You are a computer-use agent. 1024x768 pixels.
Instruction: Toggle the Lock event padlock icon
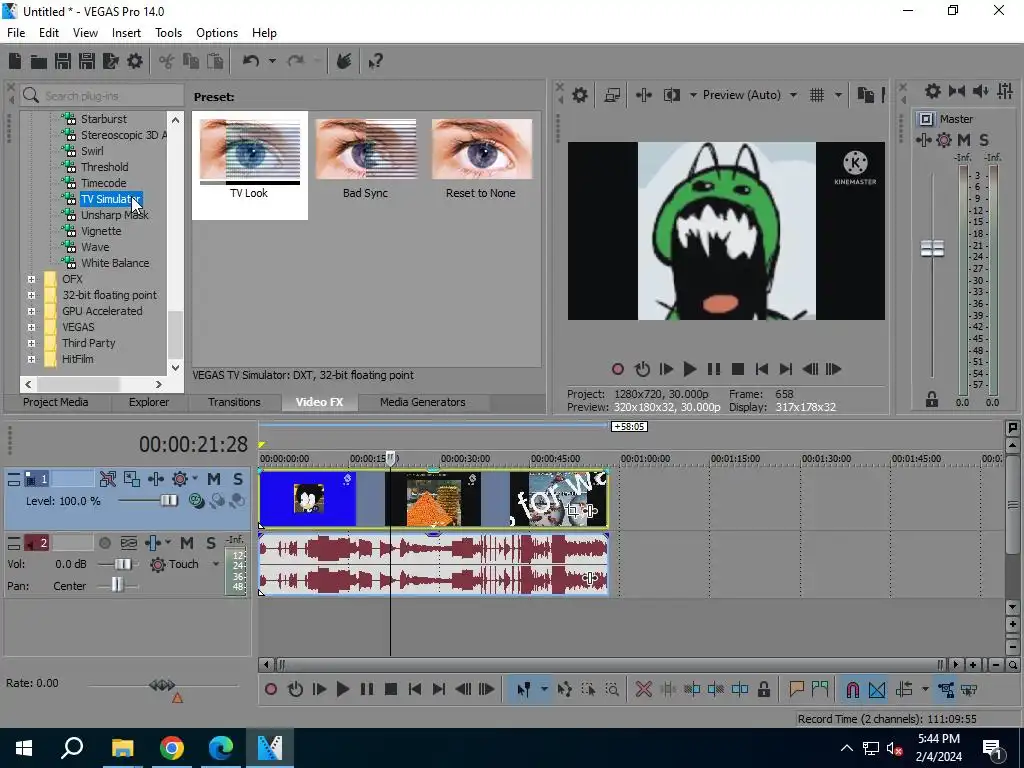click(763, 690)
